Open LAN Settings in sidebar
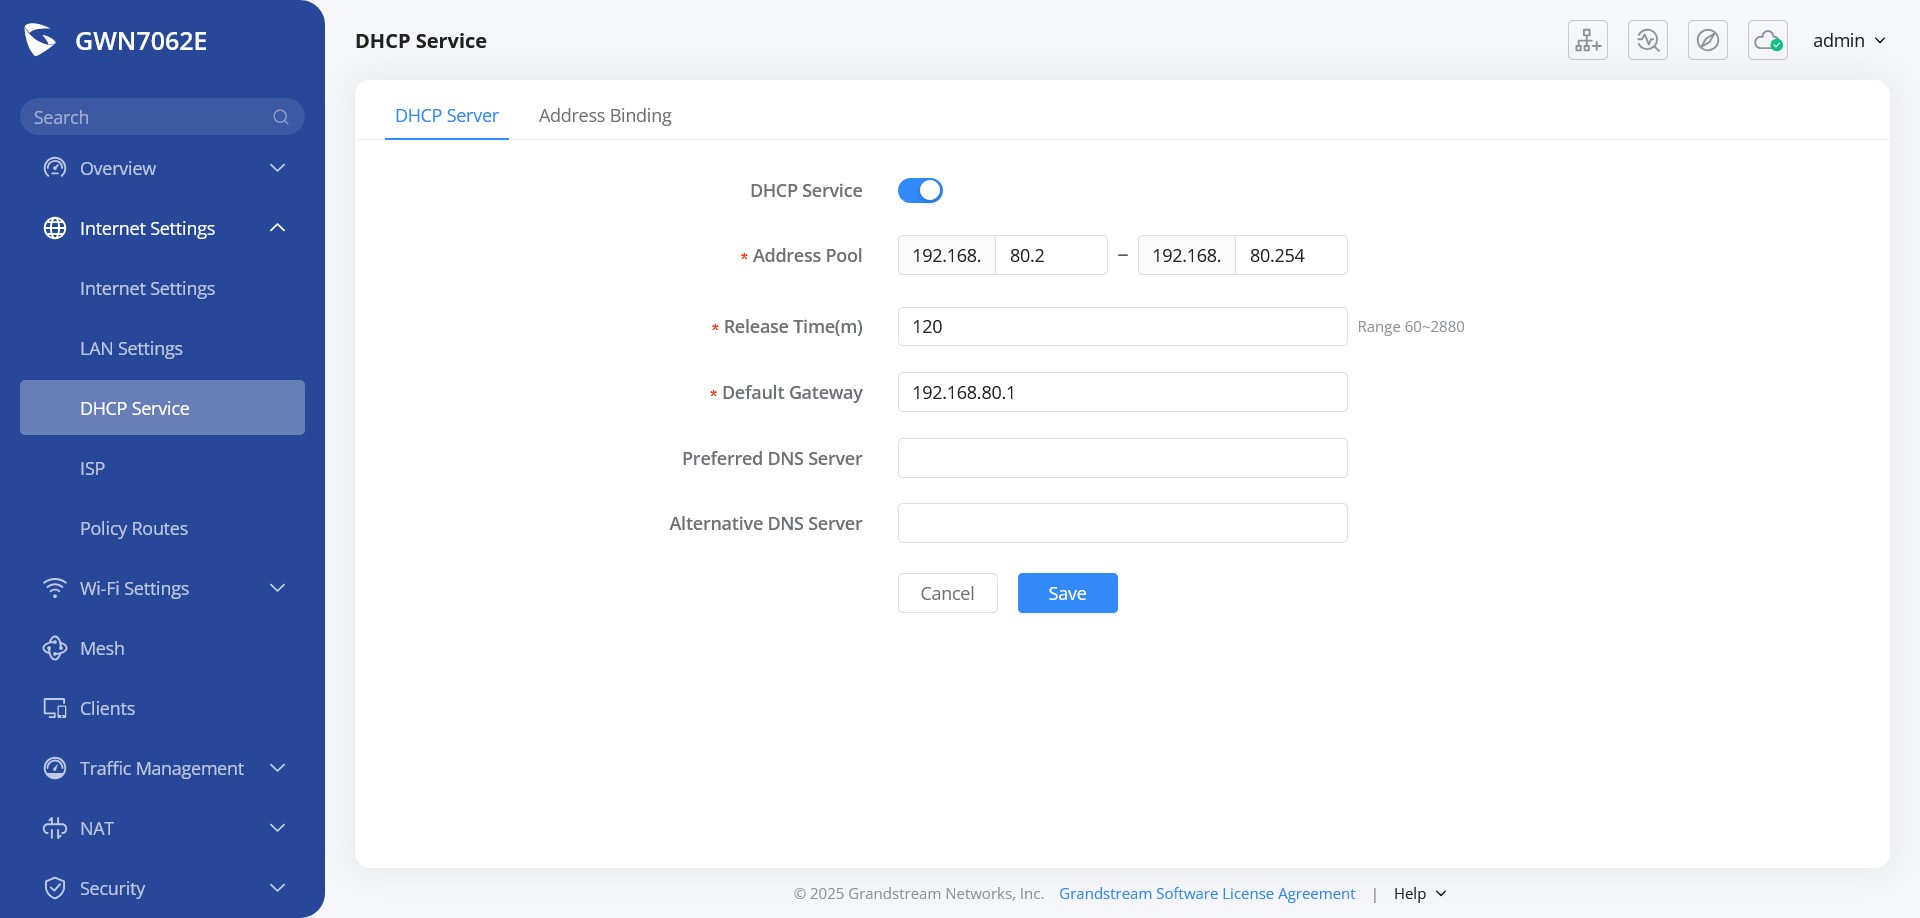Viewport: 1920px width, 918px height. [x=131, y=348]
